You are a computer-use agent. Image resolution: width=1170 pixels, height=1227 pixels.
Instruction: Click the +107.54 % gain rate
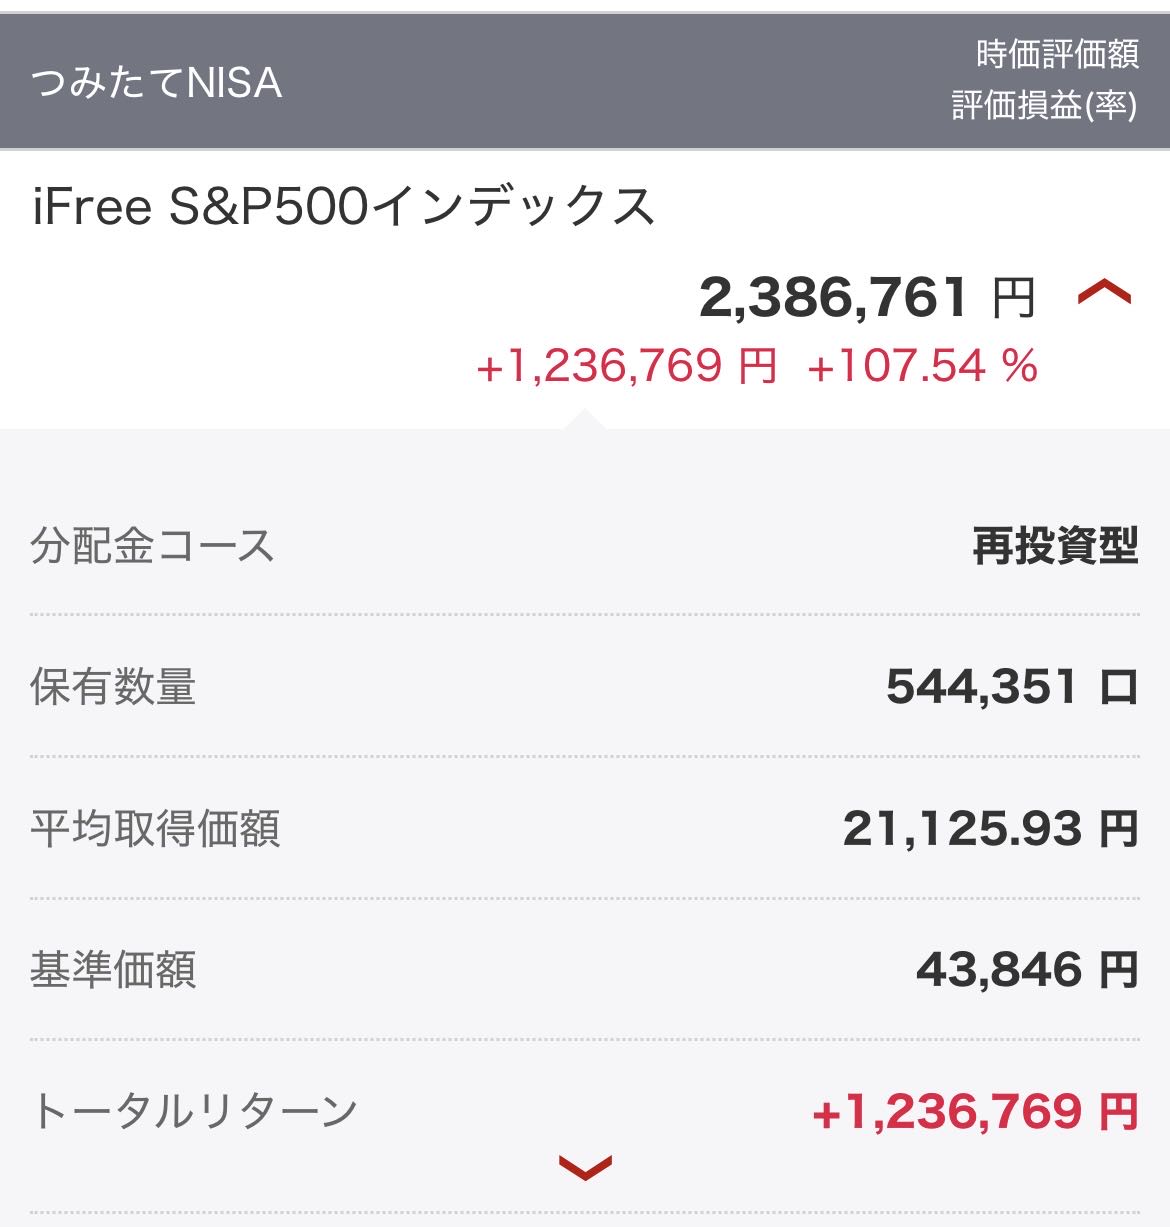(922, 366)
